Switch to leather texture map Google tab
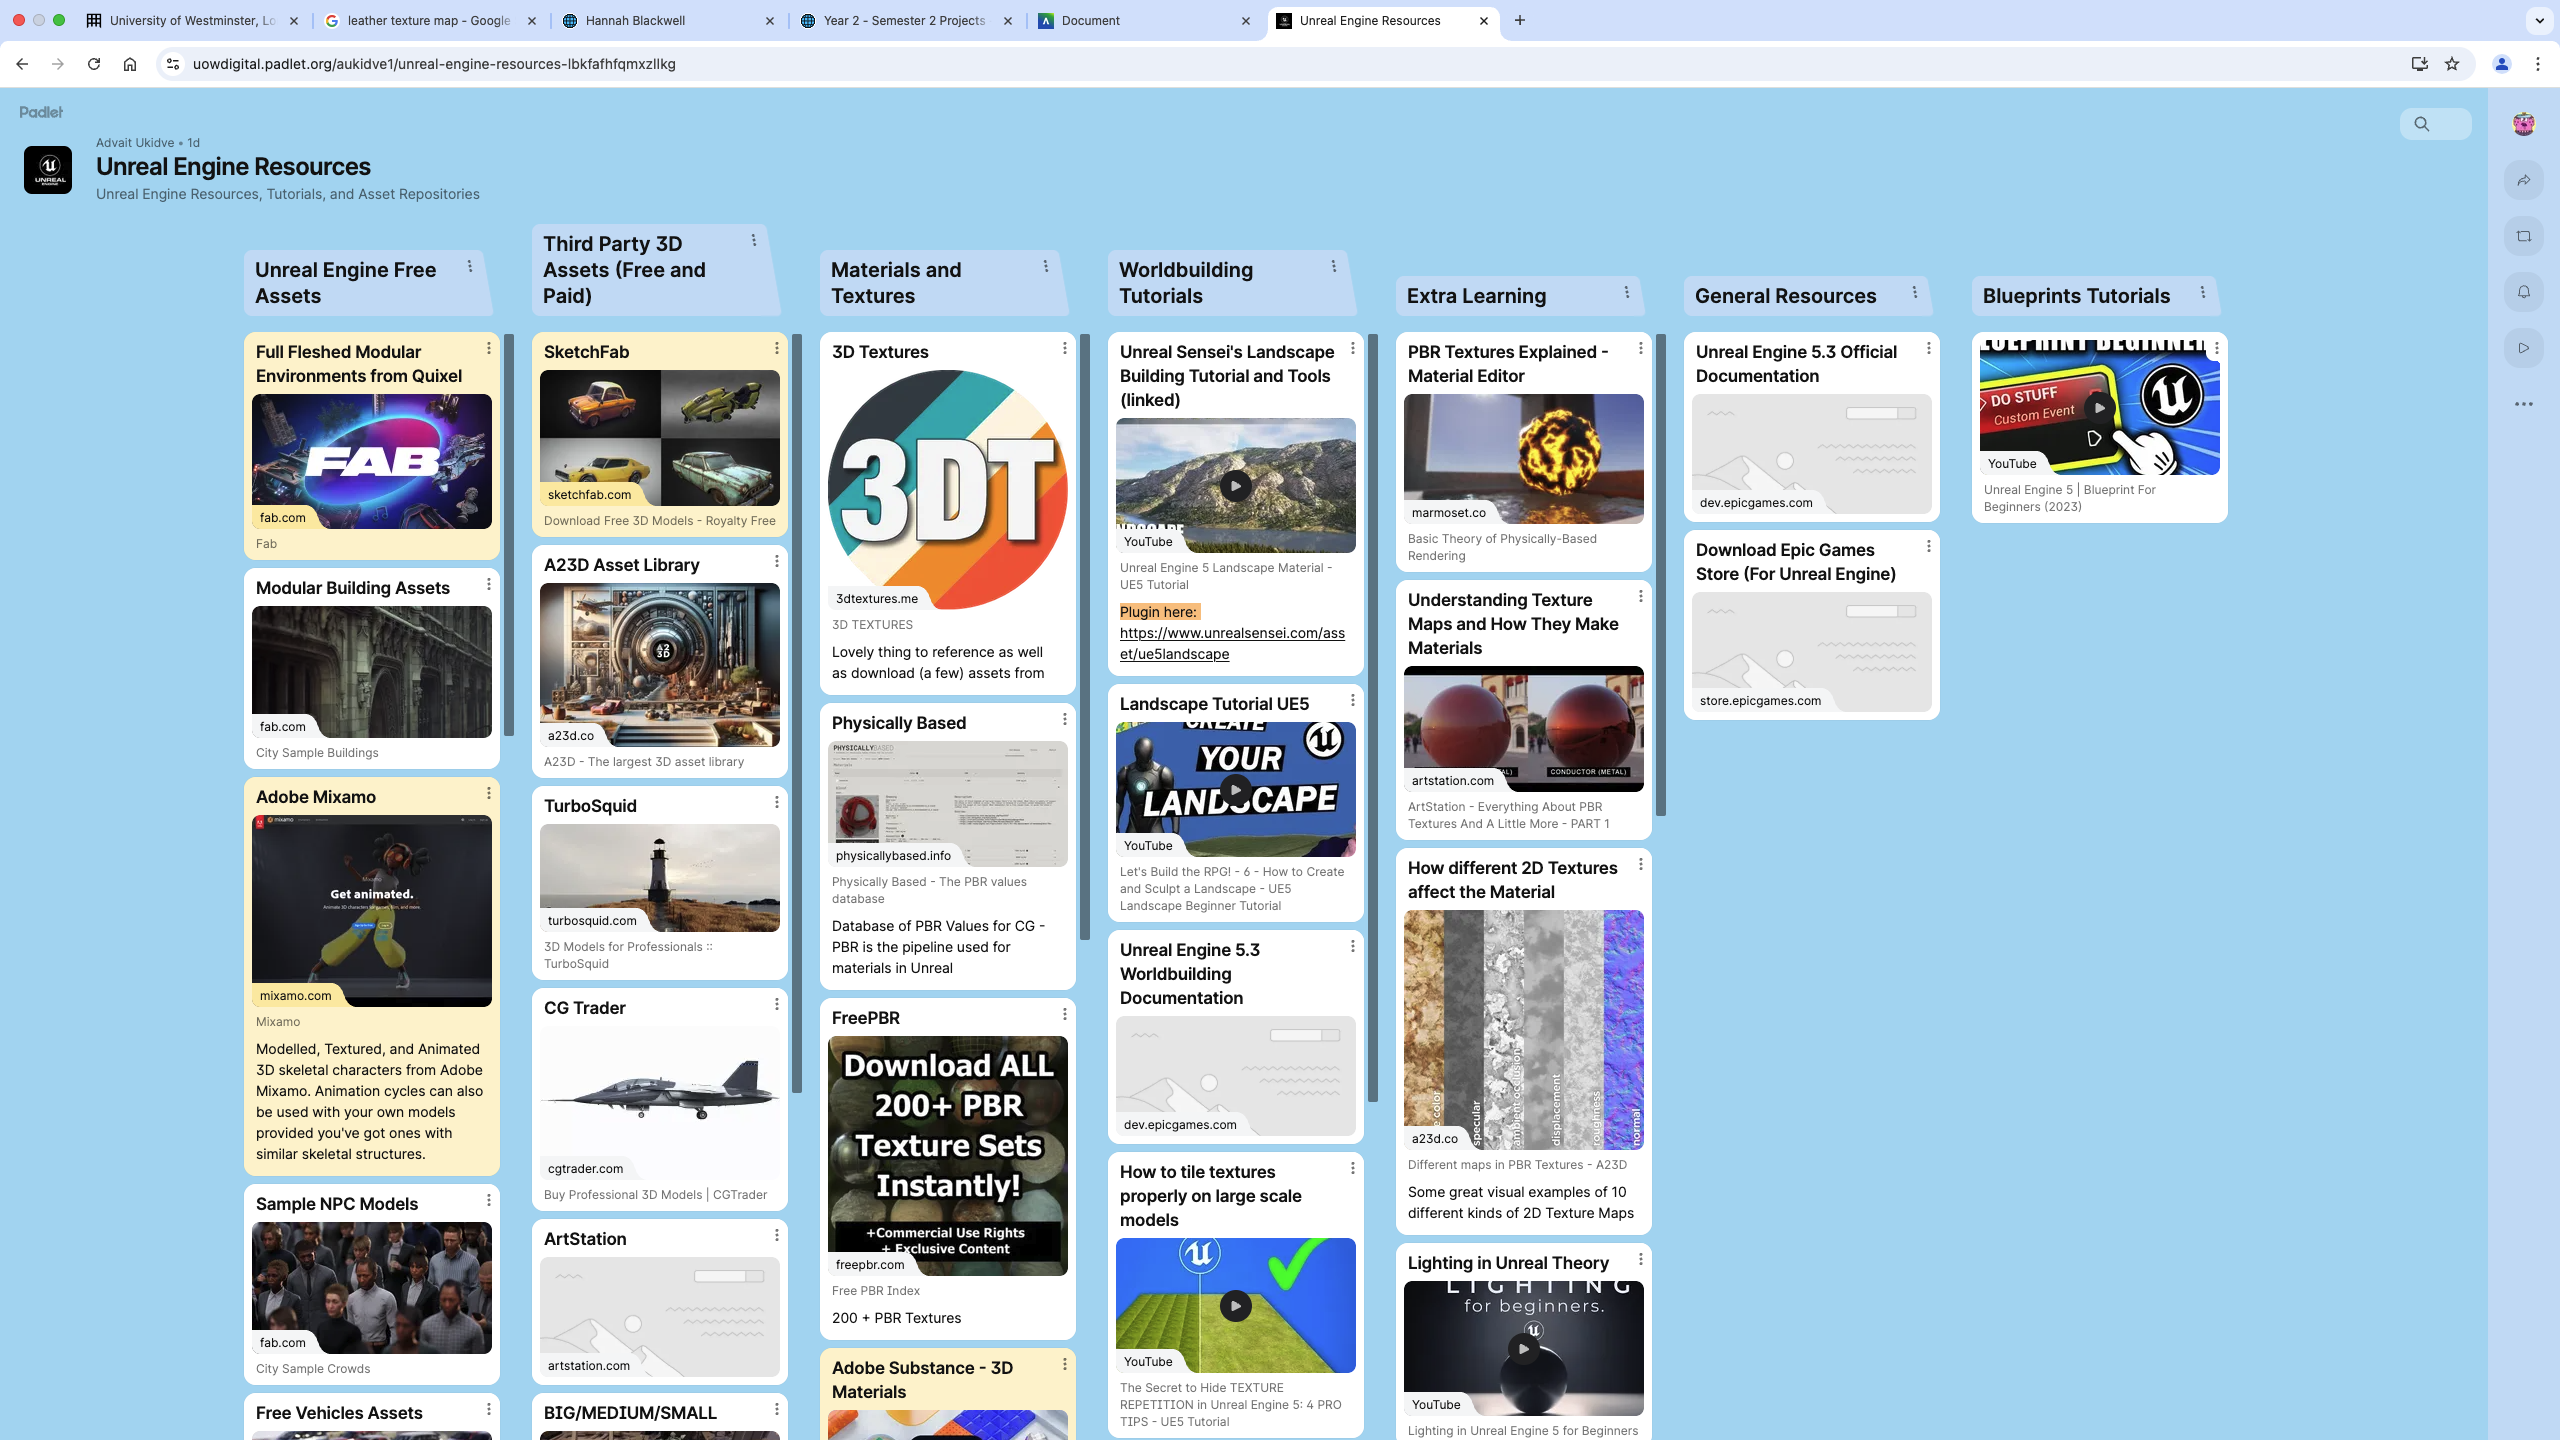2560x1440 pixels. tap(430, 20)
